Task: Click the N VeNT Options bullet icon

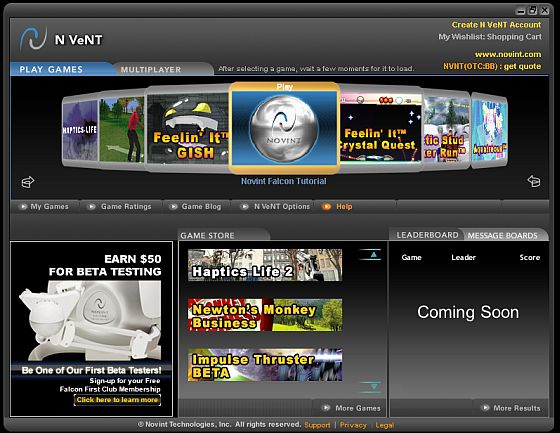Action: pos(245,206)
